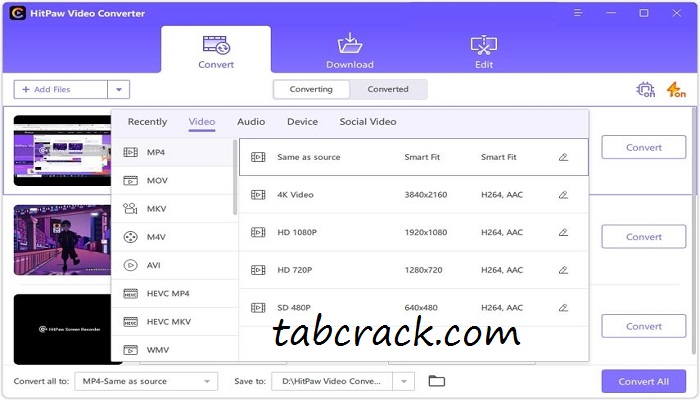Image resolution: width=700 pixels, height=400 pixels.
Task: Switch to the Download tab
Action: tap(350, 51)
